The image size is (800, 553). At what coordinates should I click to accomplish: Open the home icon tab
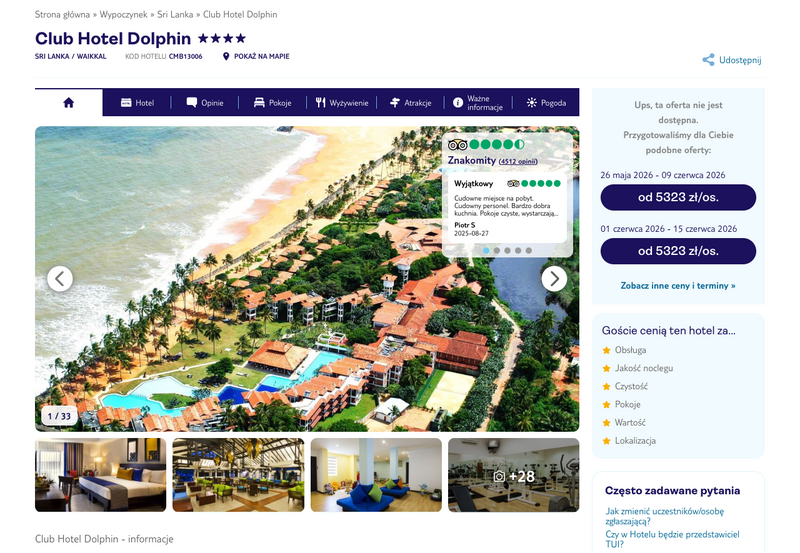click(x=68, y=103)
